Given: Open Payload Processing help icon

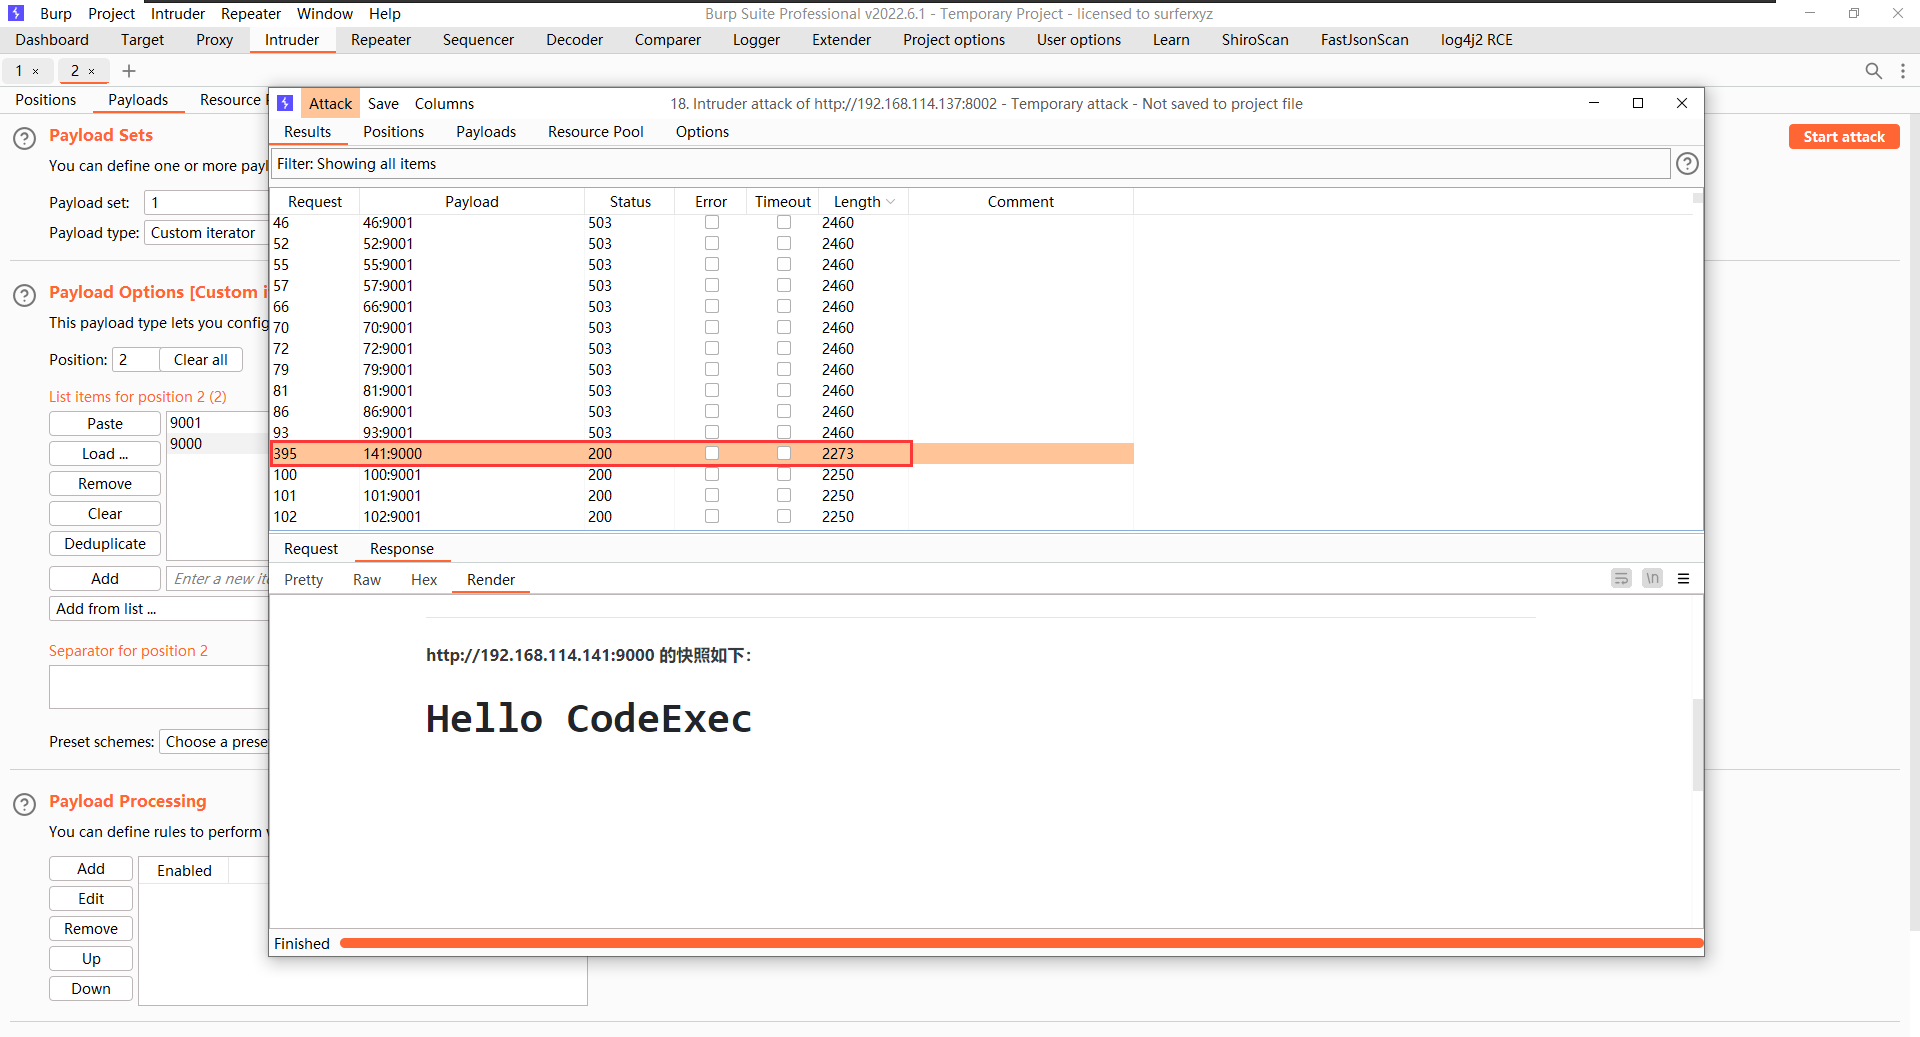Looking at the screenshot, I should tap(24, 804).
